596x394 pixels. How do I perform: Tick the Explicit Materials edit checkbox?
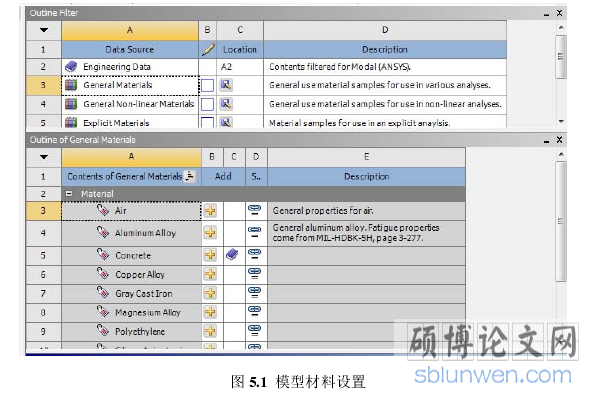(x=207, y=122)
